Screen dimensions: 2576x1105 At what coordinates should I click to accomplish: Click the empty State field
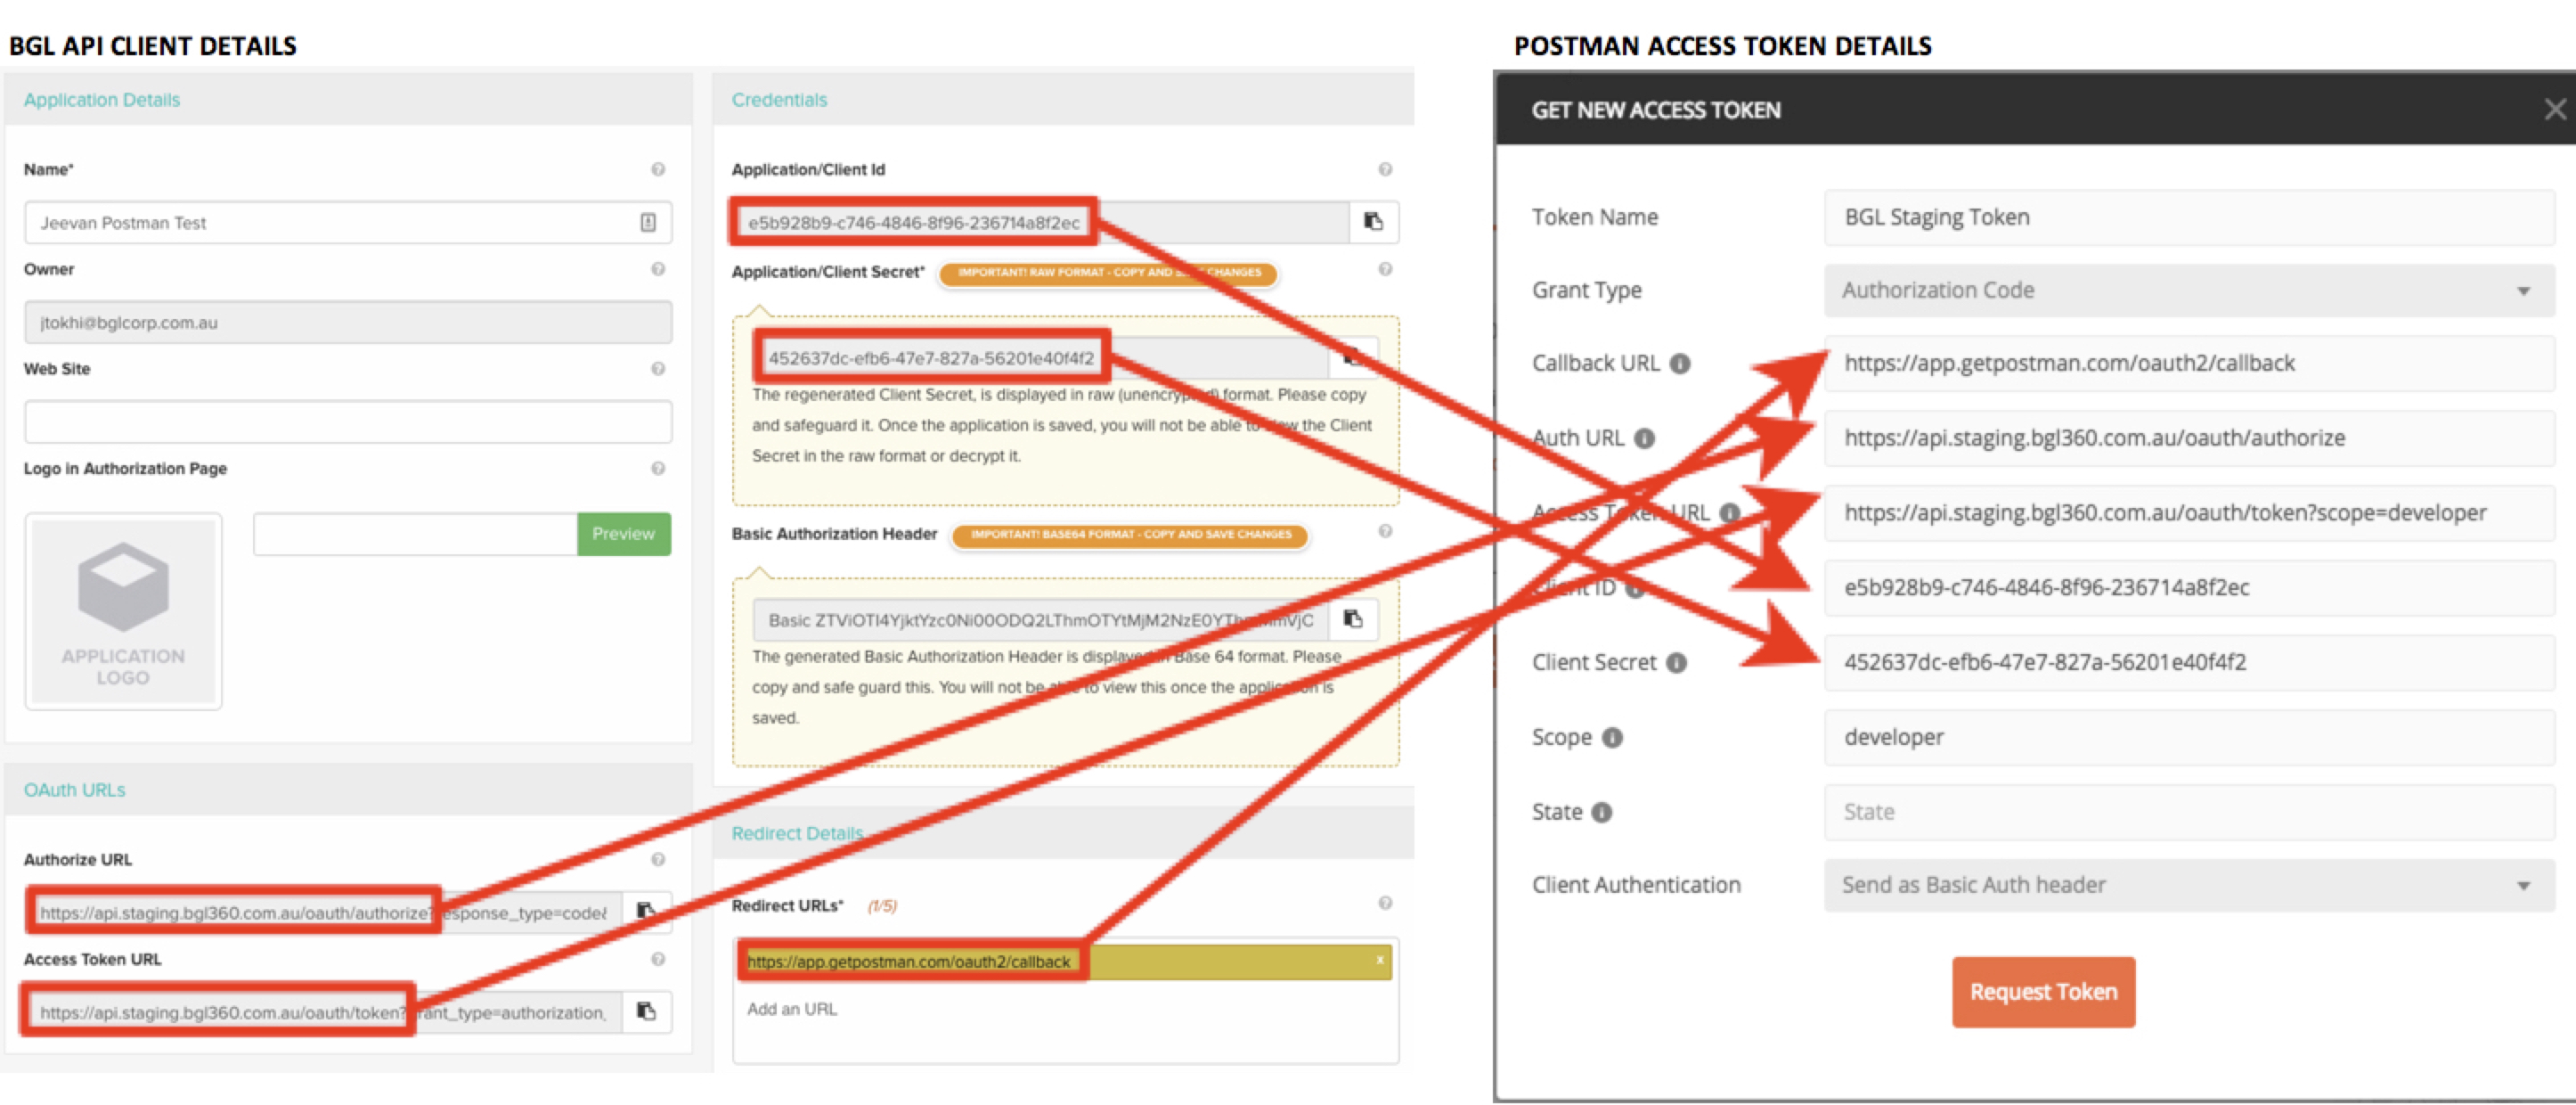coord(2189,812)
